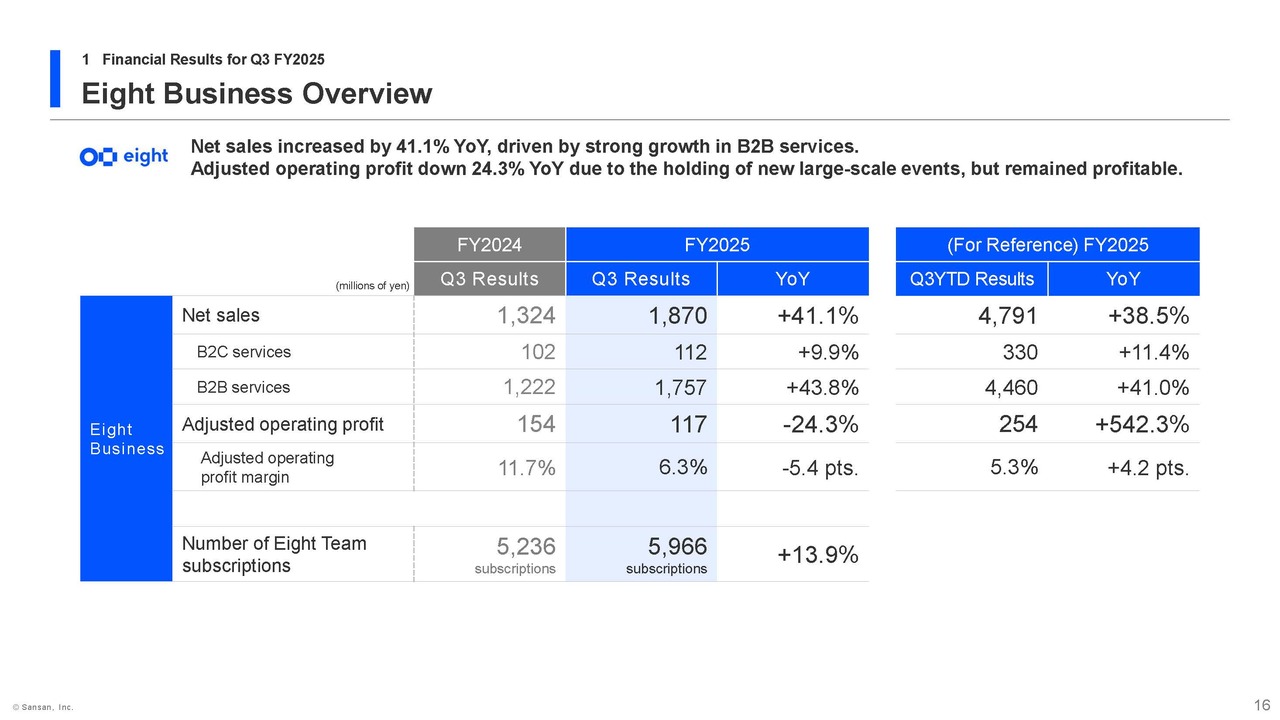The height and width of the screenshot is (720, 1280).
Task: Click the Eight logo icon
Action: pos(123,157)
